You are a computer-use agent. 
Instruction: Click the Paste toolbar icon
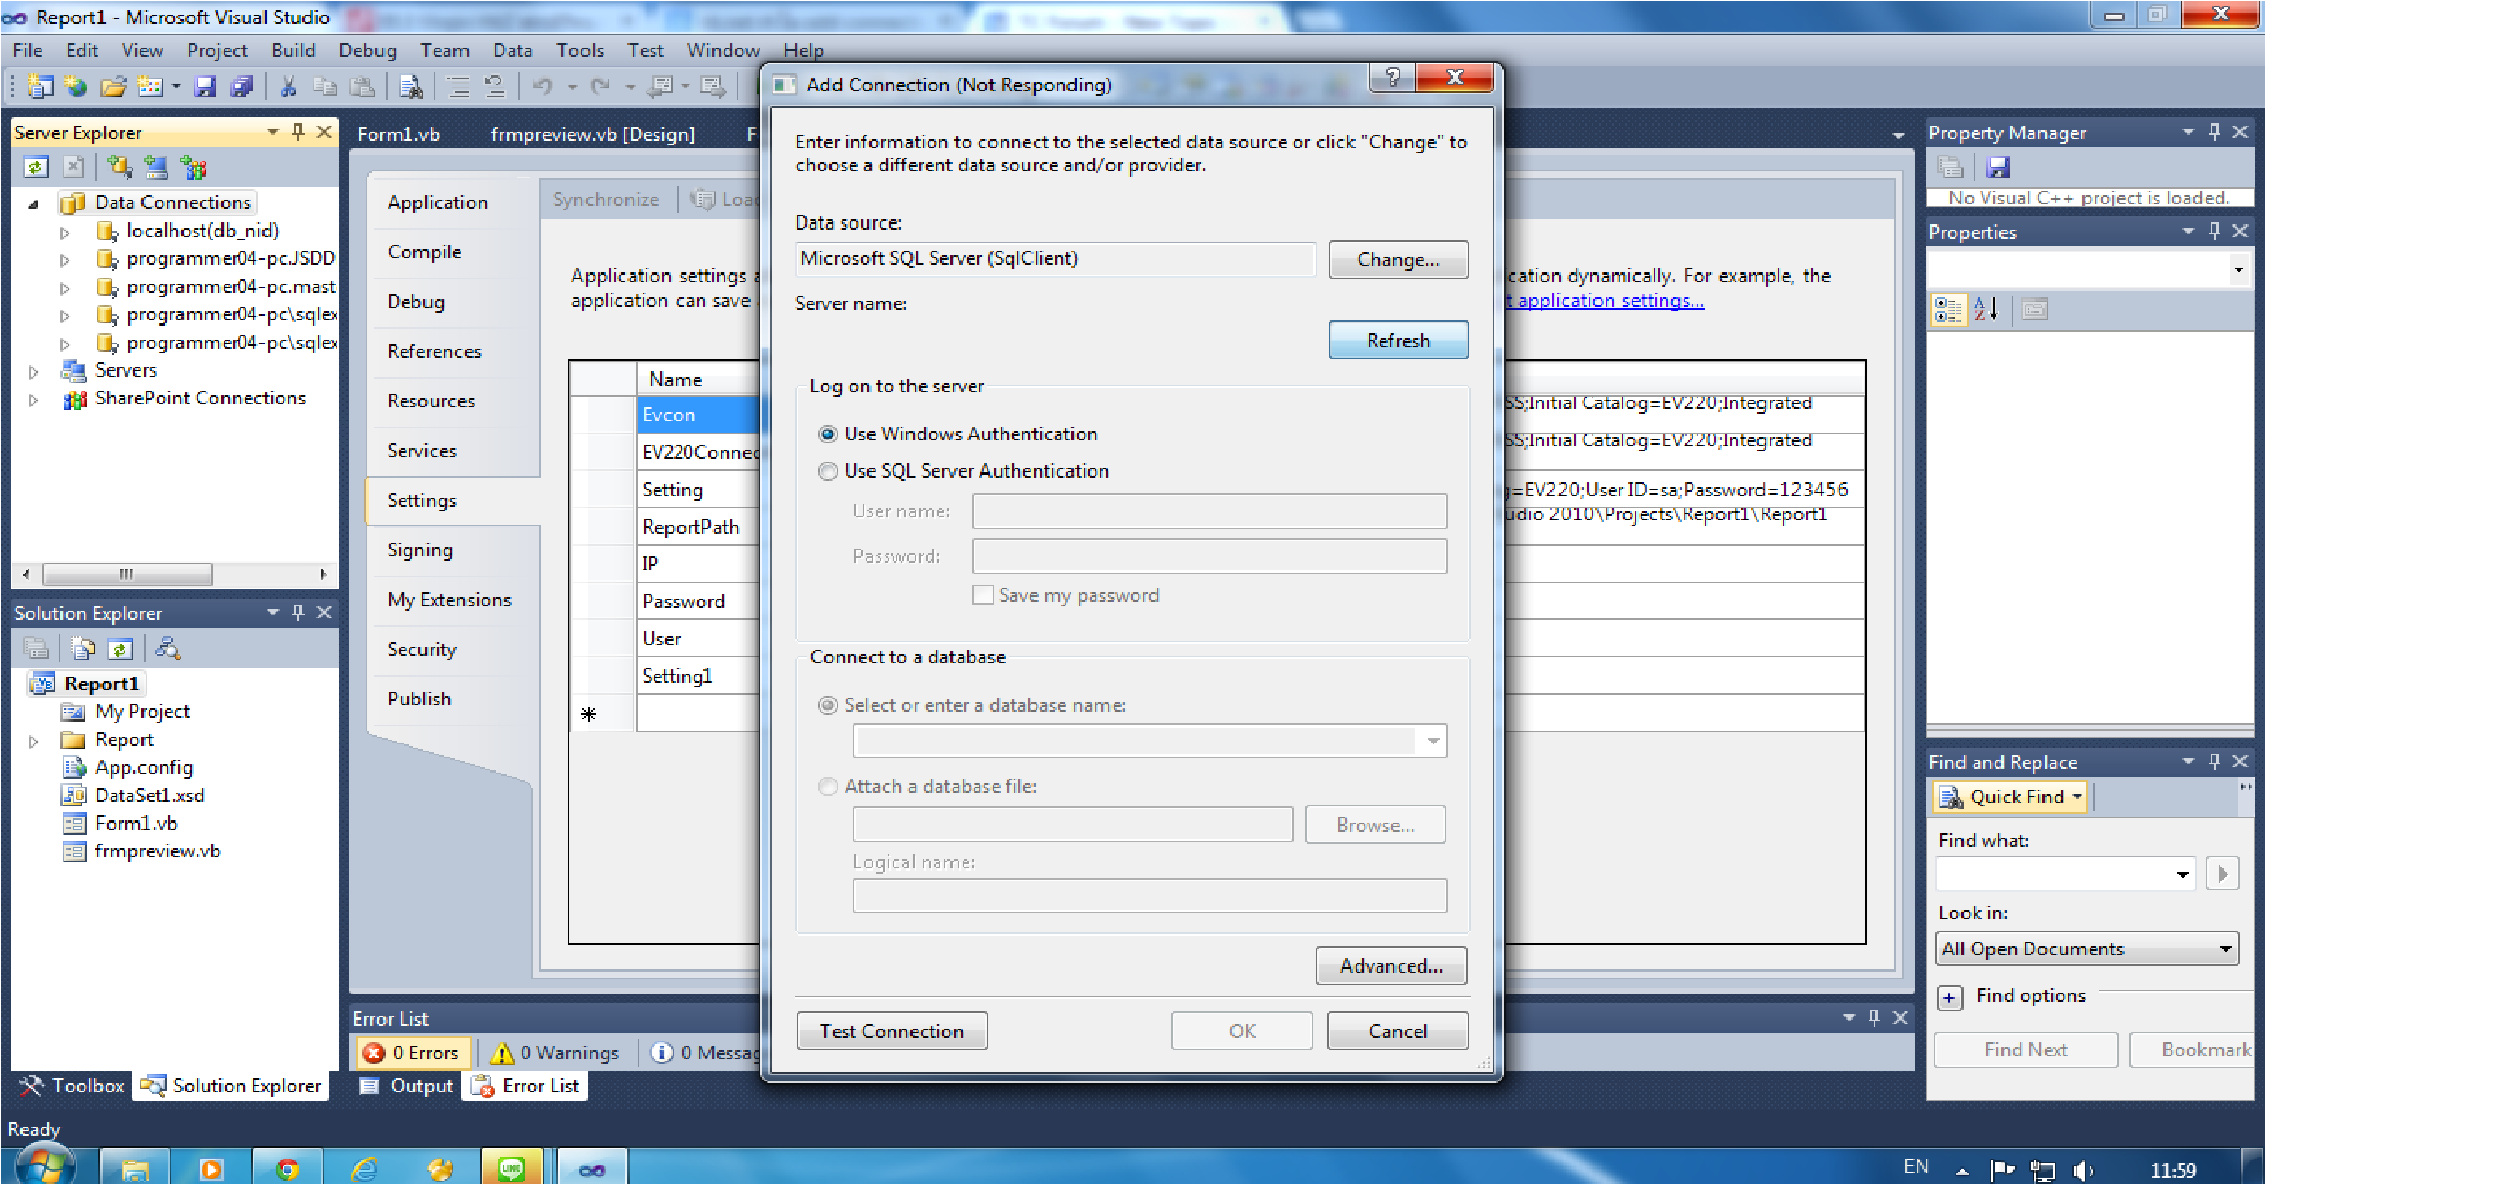pos(362,87)
